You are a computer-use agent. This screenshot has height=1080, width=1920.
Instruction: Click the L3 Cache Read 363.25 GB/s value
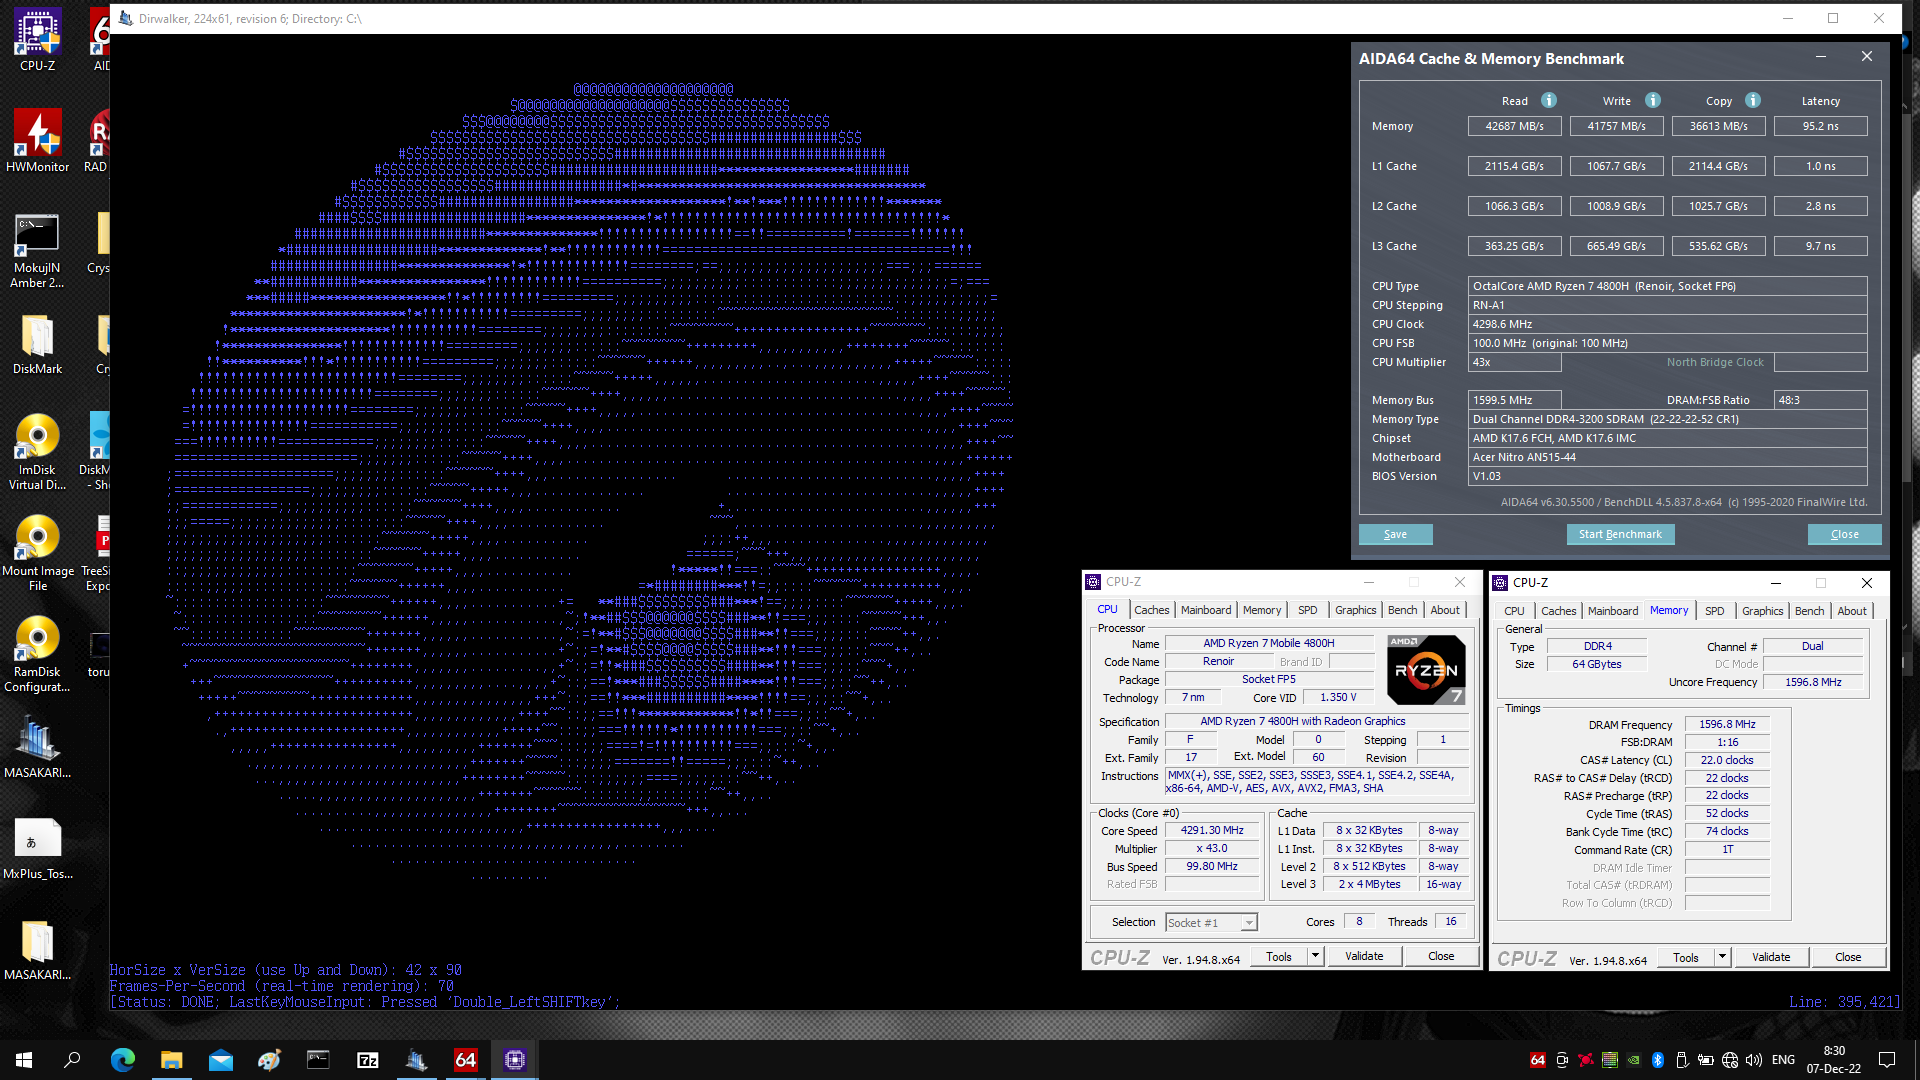1514,246
